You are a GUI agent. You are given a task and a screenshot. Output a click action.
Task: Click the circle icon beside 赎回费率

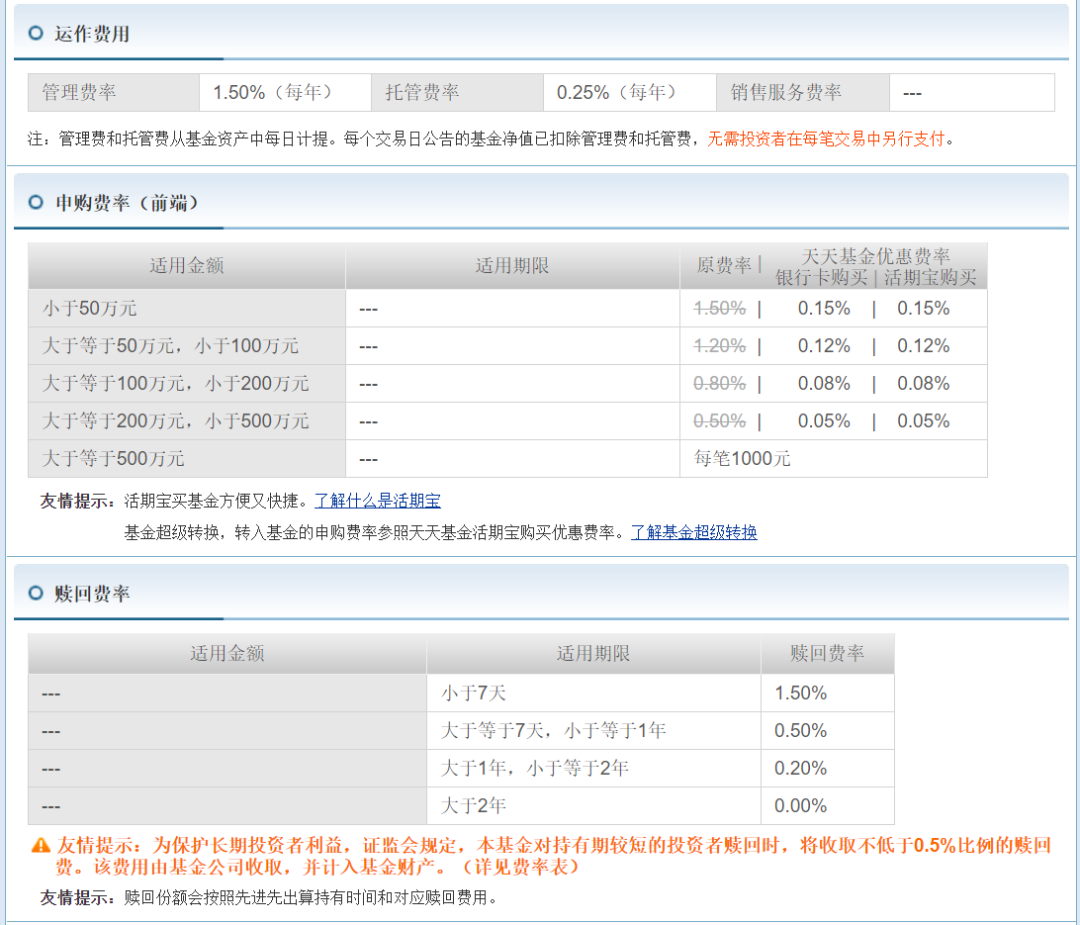tap(34, 593)
